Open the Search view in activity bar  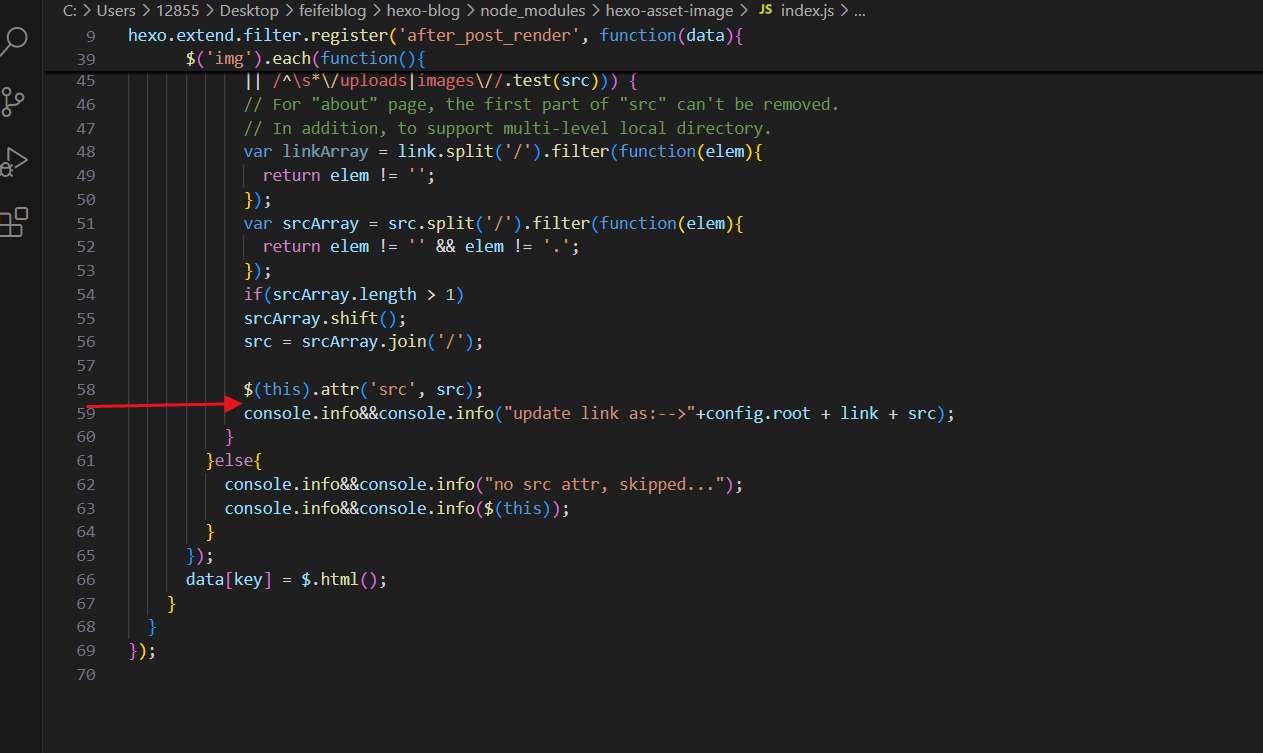(x=16, y=42)
